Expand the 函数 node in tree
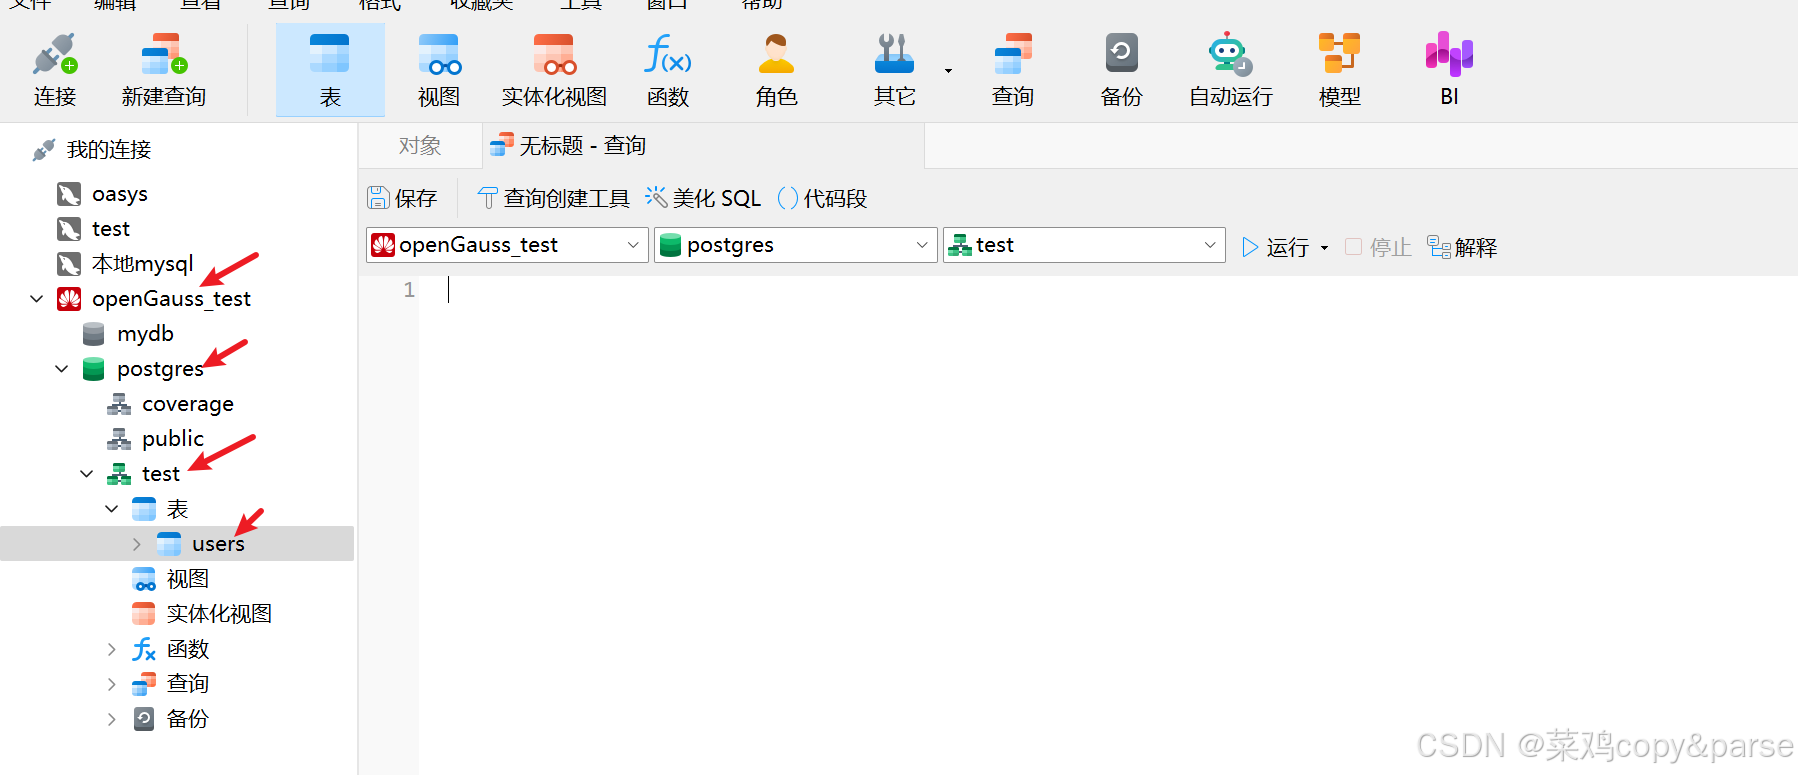The image size is (1798, 775). point(112,650)
